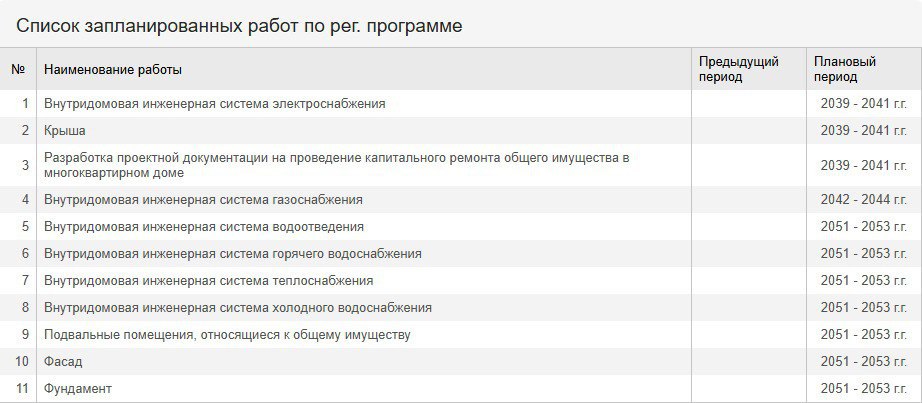The image size is (922, 403).
Task: Click the "Список запланированных работ" panel title
Action: coord(239,26)
